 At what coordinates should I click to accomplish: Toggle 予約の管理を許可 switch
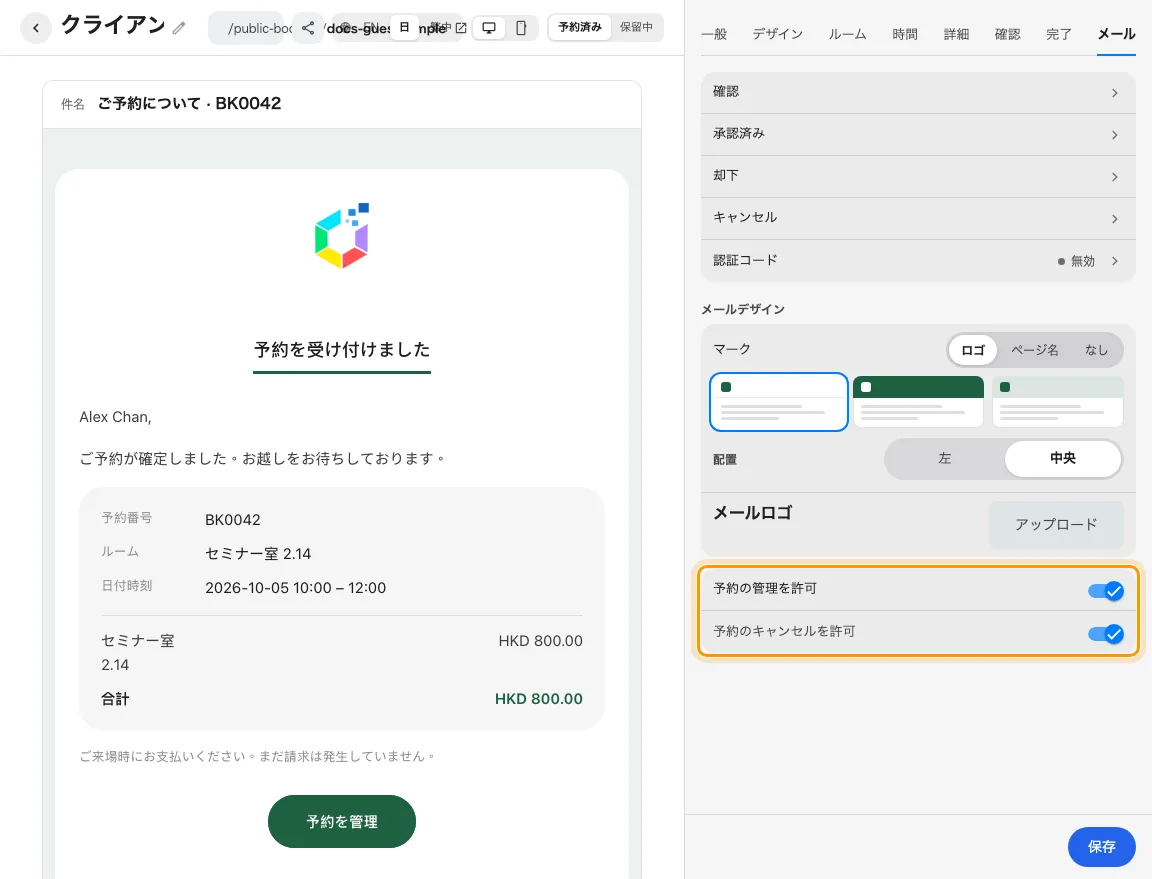click(x=1106, y=590)
